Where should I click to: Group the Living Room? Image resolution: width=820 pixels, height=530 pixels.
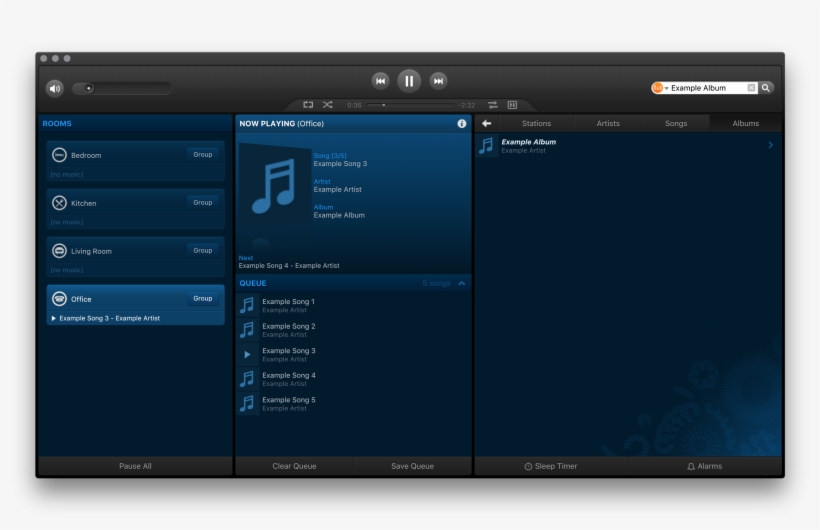[202, 251]
